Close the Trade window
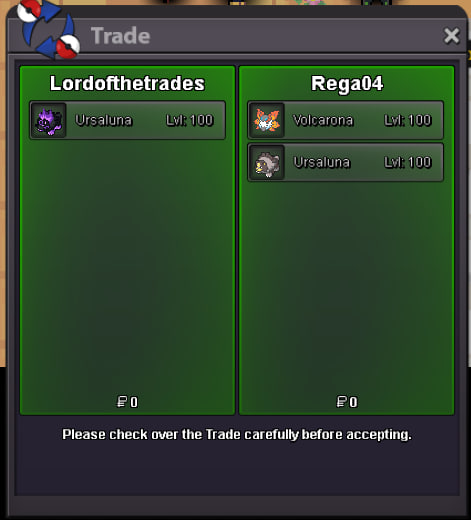This screenshot has width=471, height=520. 452,36
